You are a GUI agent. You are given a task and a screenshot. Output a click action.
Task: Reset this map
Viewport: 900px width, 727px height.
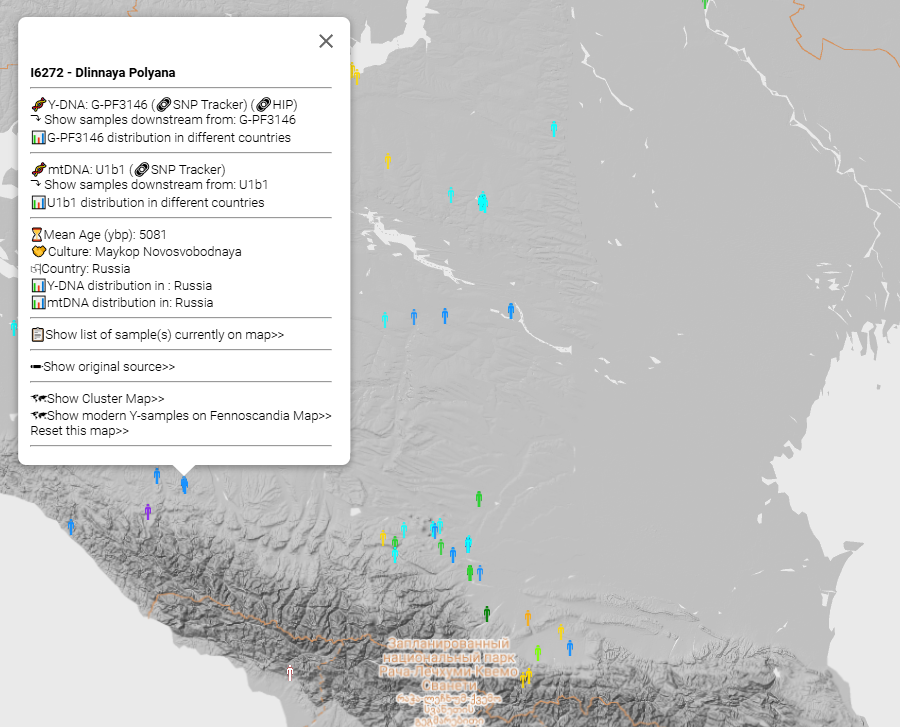click(79, 431)
